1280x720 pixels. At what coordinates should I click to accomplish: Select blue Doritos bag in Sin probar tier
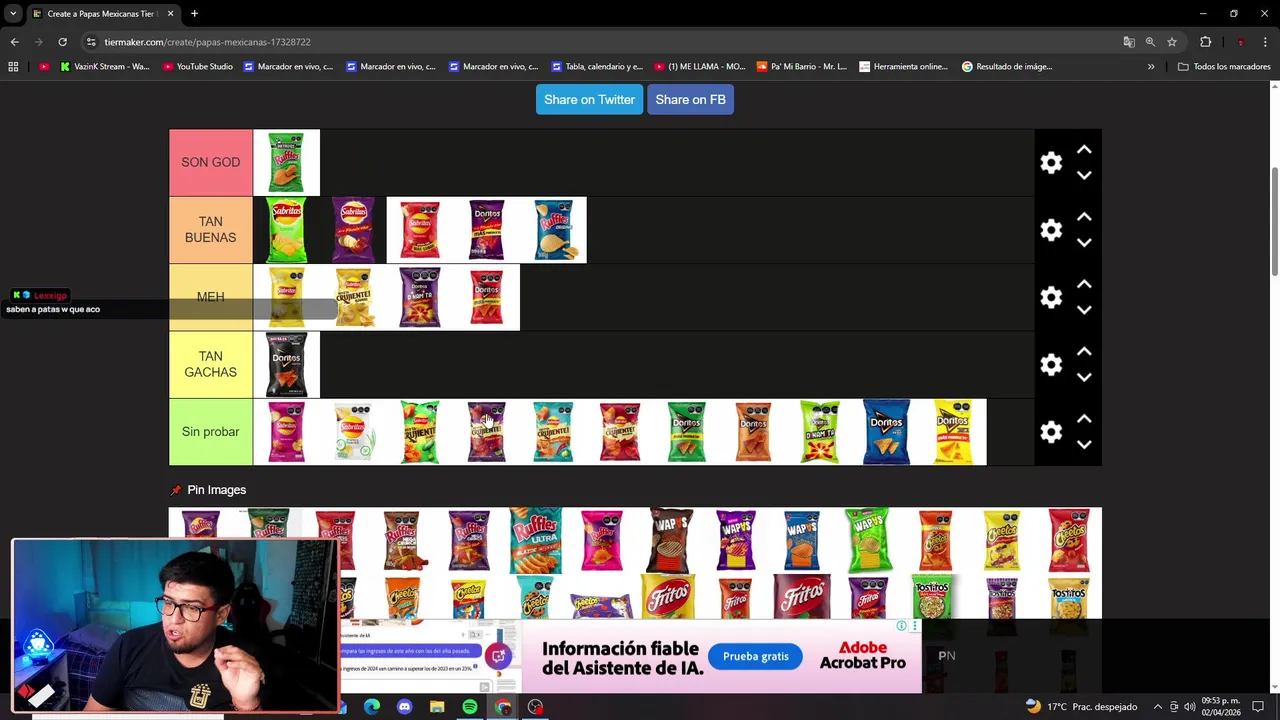click(886, 432)
